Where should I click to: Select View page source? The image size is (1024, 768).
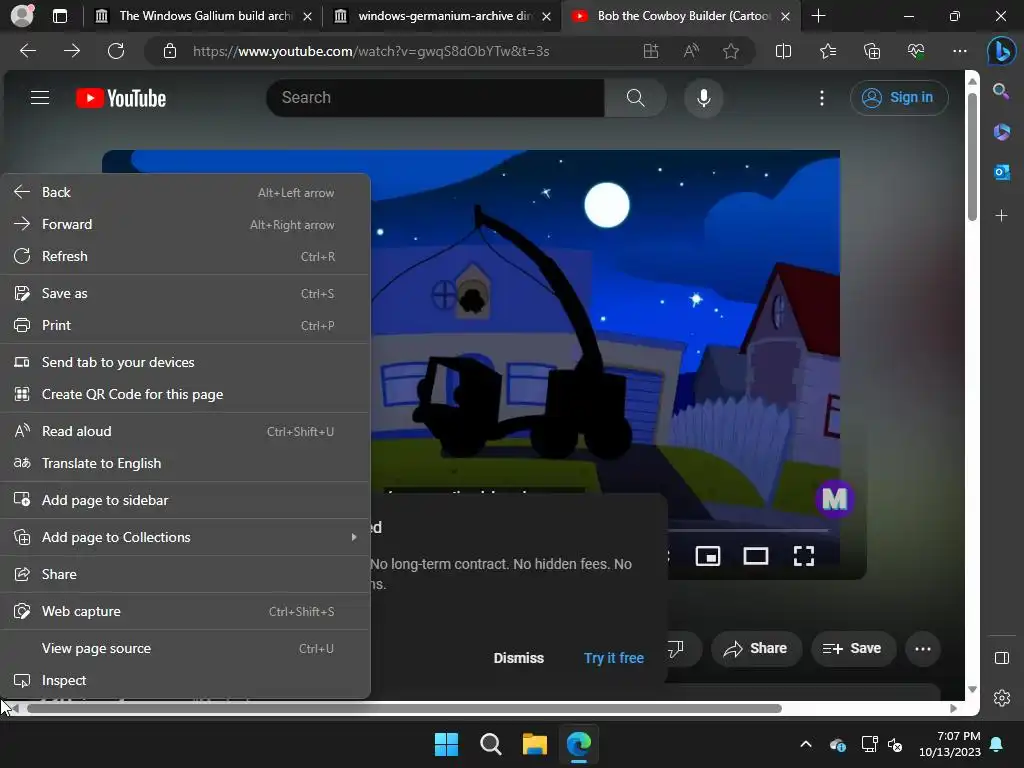coord(185,648)
